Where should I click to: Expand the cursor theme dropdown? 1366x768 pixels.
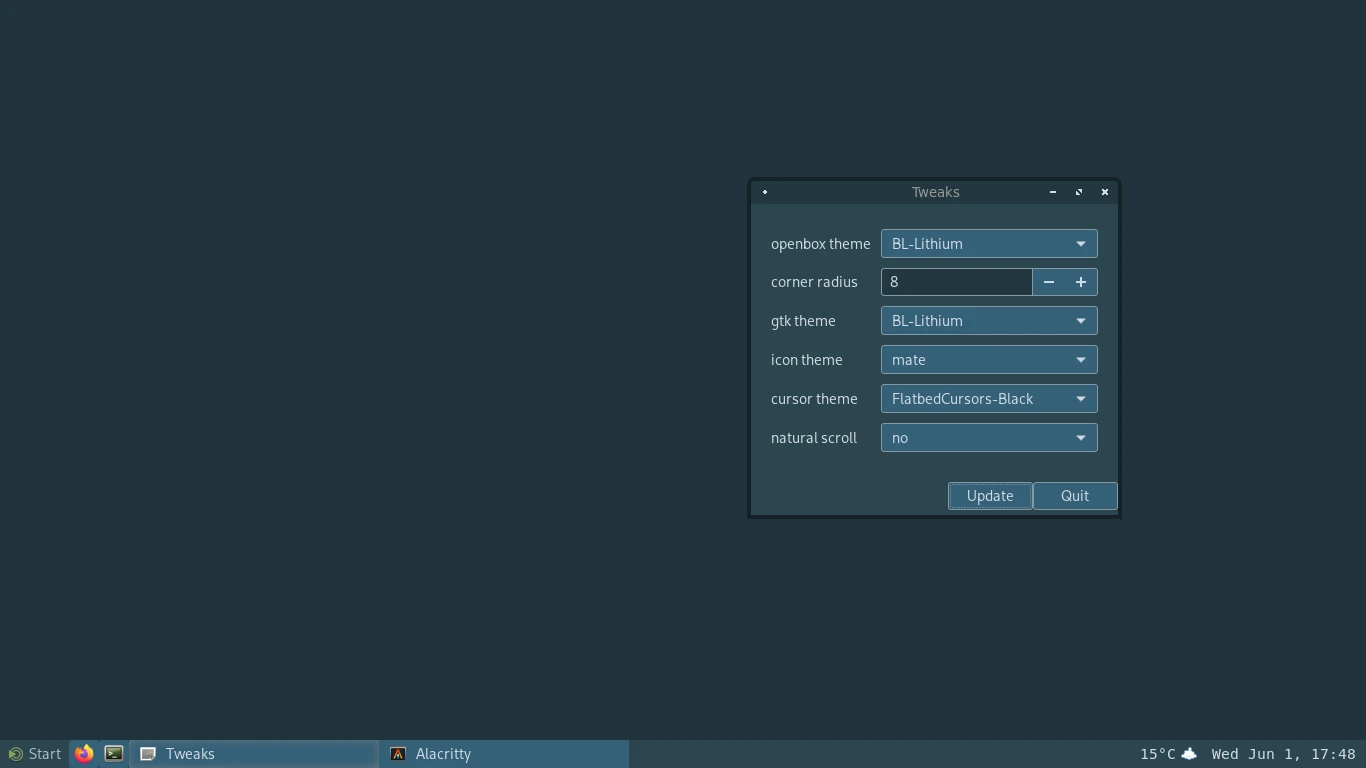(988, 399)
